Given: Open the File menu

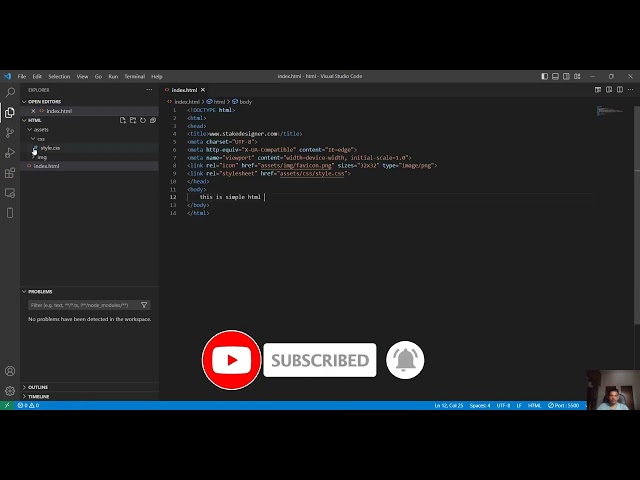Looking at the screenshot, I should (x=22, y=76).
